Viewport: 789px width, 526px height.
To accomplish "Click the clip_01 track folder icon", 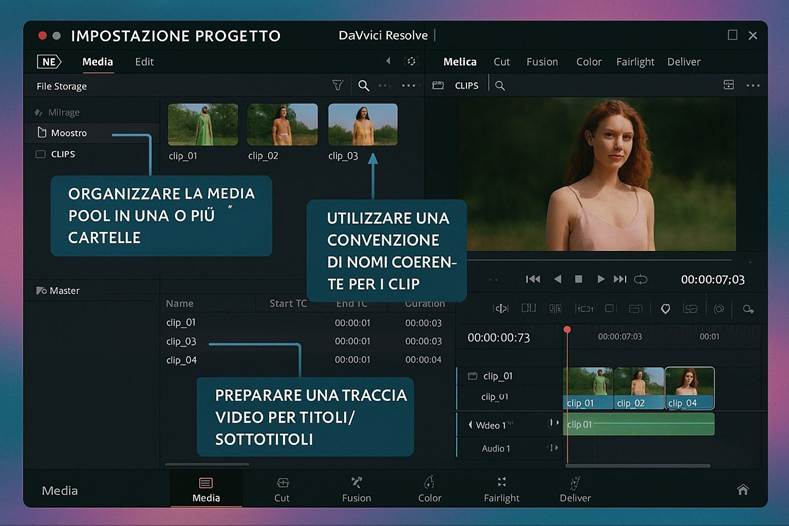I will (472, 375).
